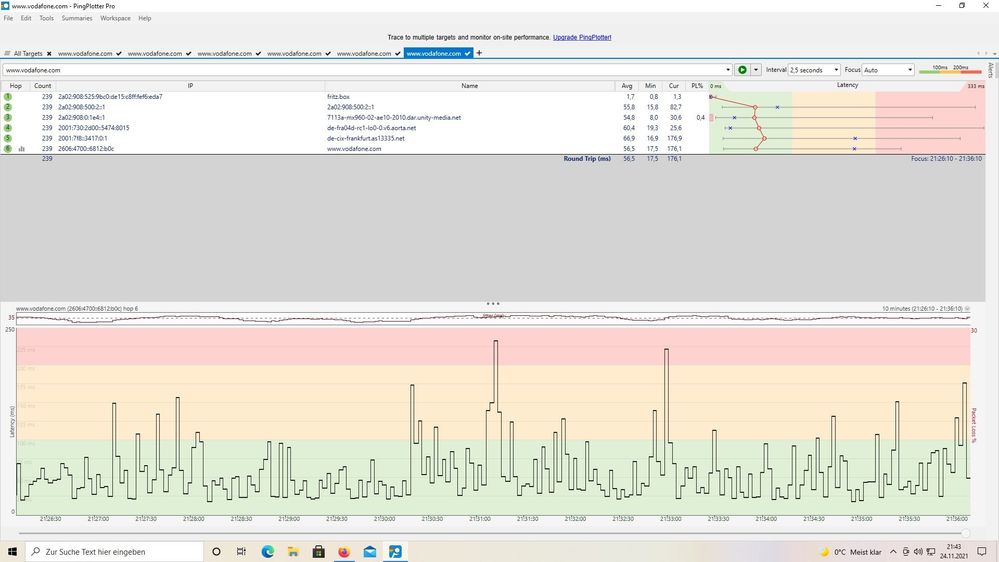This screenshot has height=562, width=999.
Task: Click the hop 6 bar chart icon
Action: (21, 149)
